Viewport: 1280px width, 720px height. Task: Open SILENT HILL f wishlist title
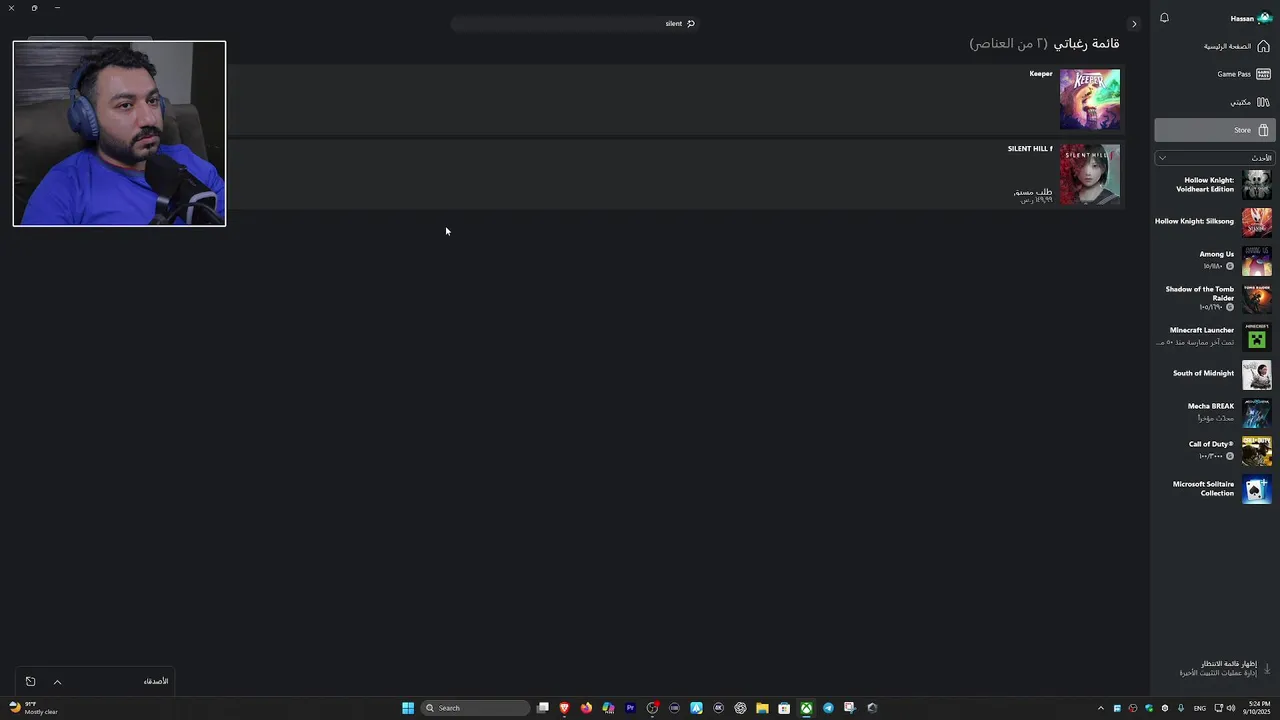tap(1030, 149)
